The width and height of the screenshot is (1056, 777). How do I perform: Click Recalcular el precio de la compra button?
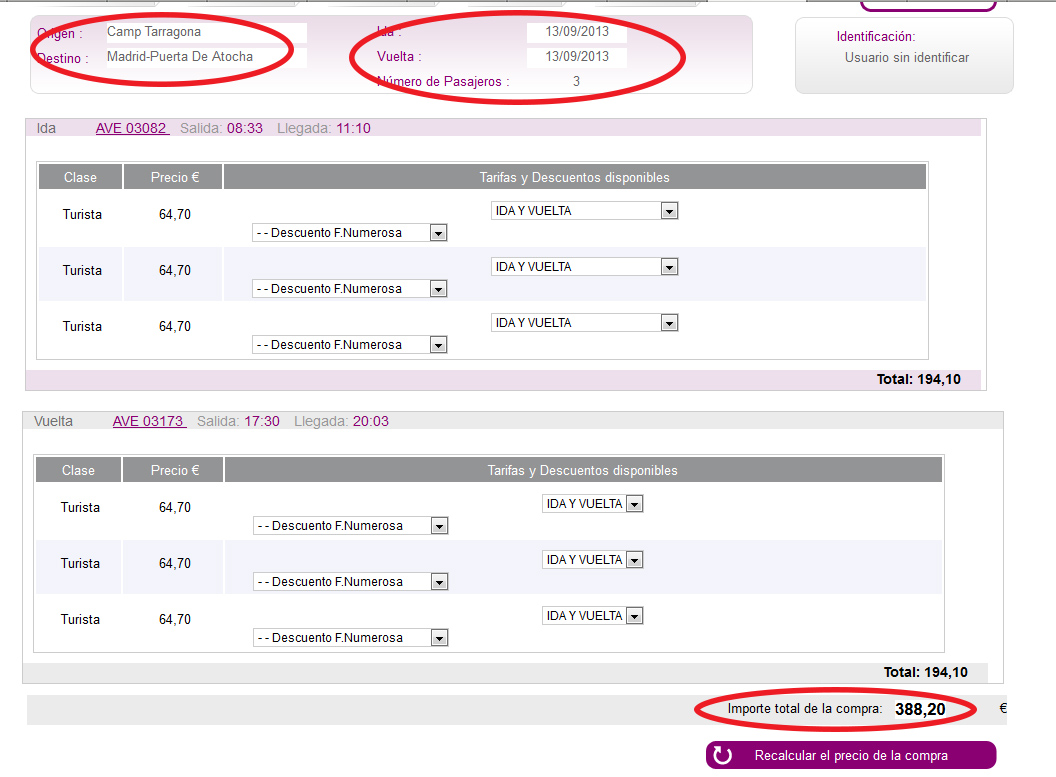pyautogui.click(x=851, y=755)
